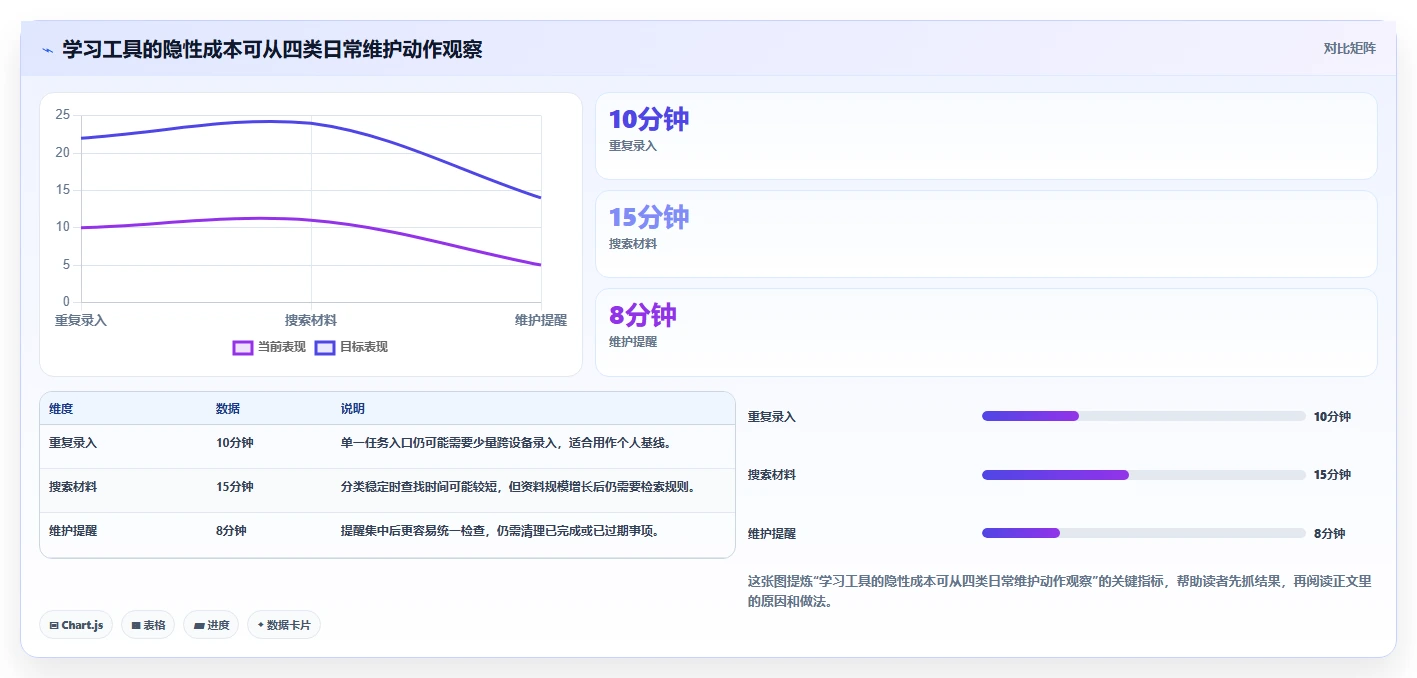Click the 表格 tag chip
The image size is (1417, 678).
[148, 625]
